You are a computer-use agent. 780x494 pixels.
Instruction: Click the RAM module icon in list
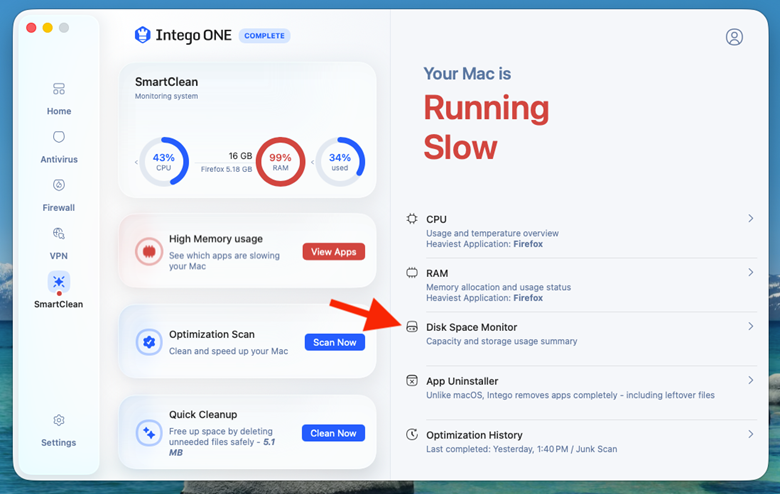click(x=412, y=273)
